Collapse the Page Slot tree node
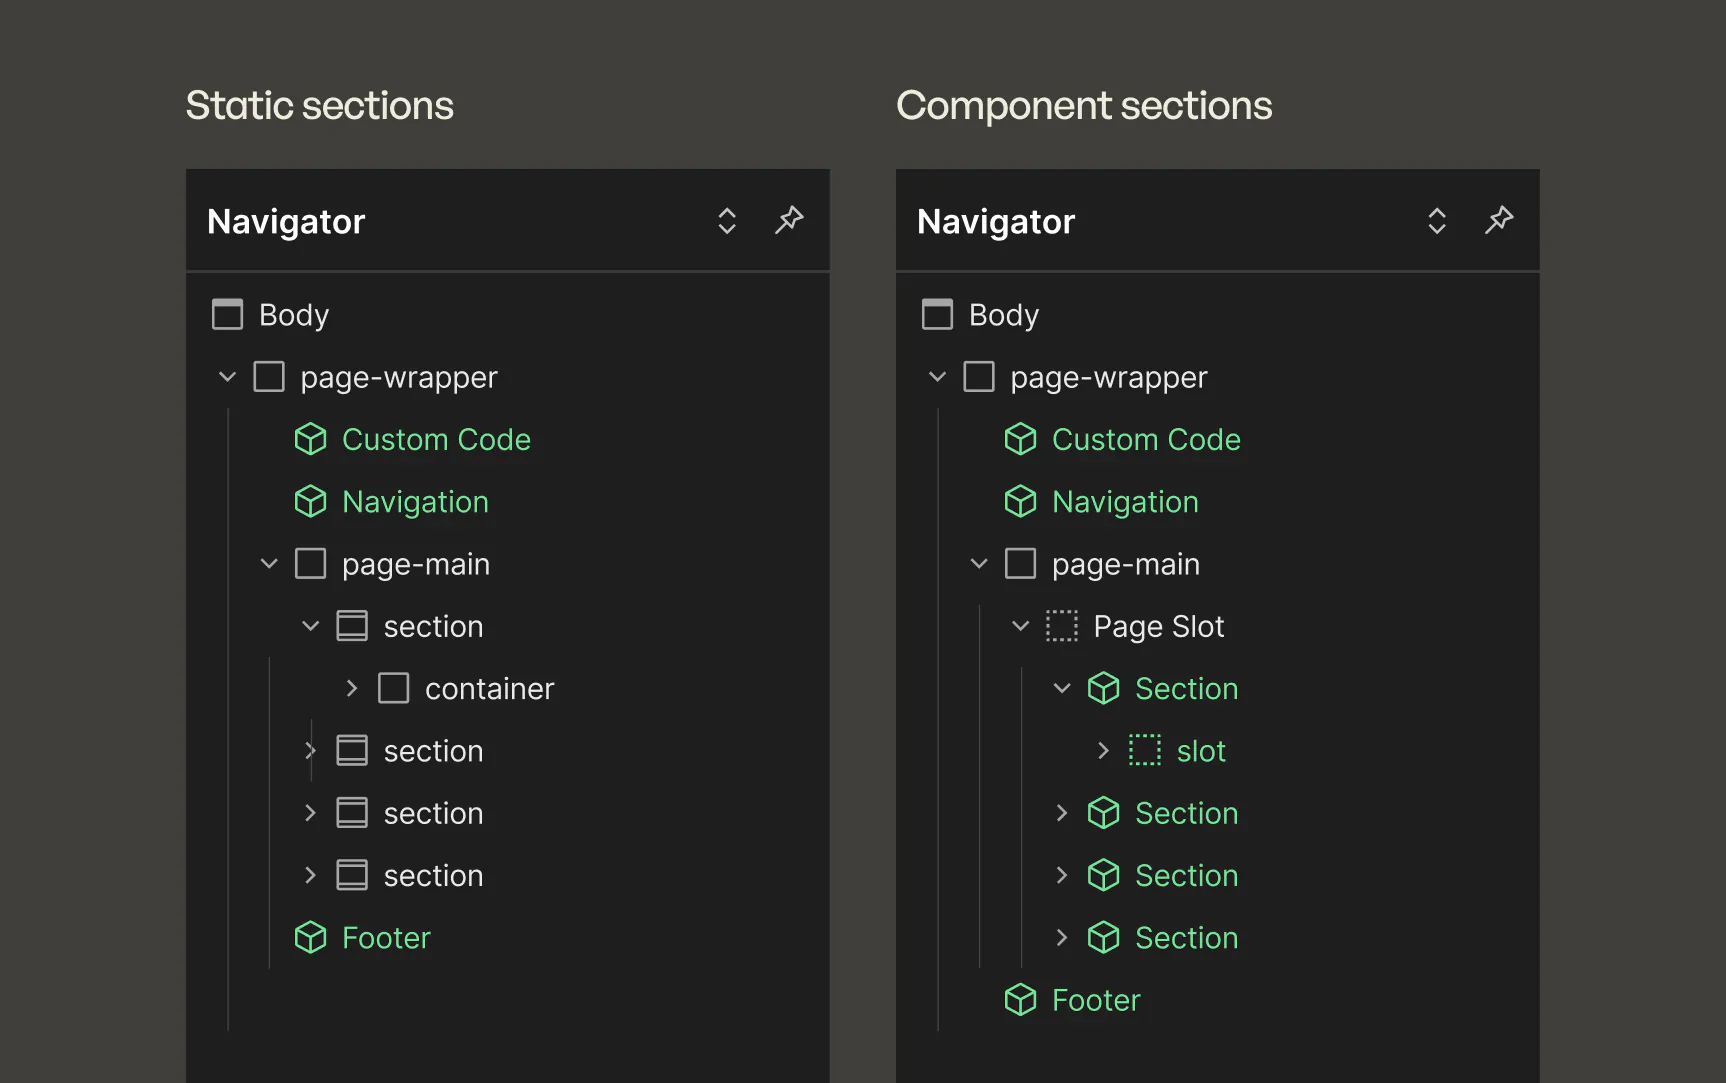This screenshot has height=1083, width=1726. pos(1020,626)
